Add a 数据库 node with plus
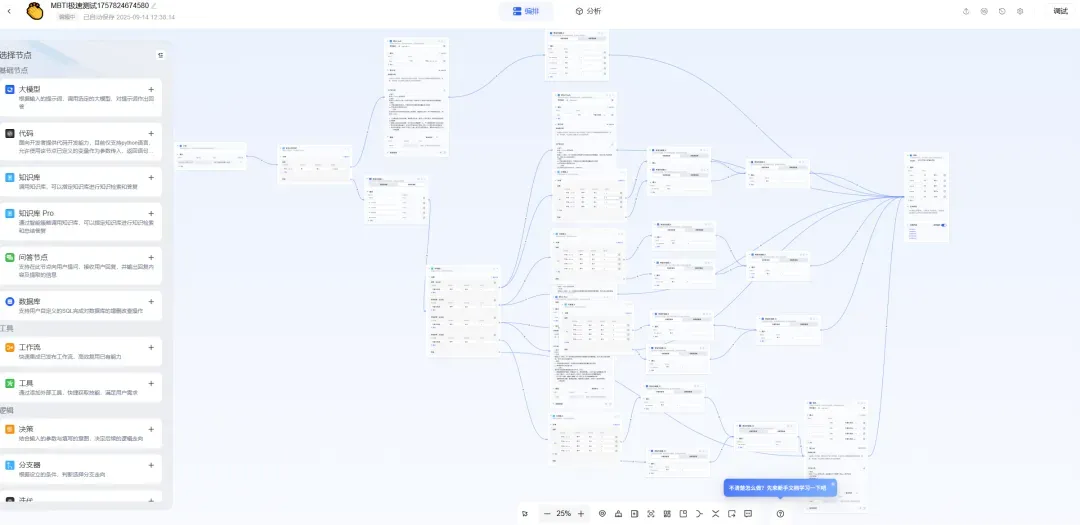 [151, 302]
